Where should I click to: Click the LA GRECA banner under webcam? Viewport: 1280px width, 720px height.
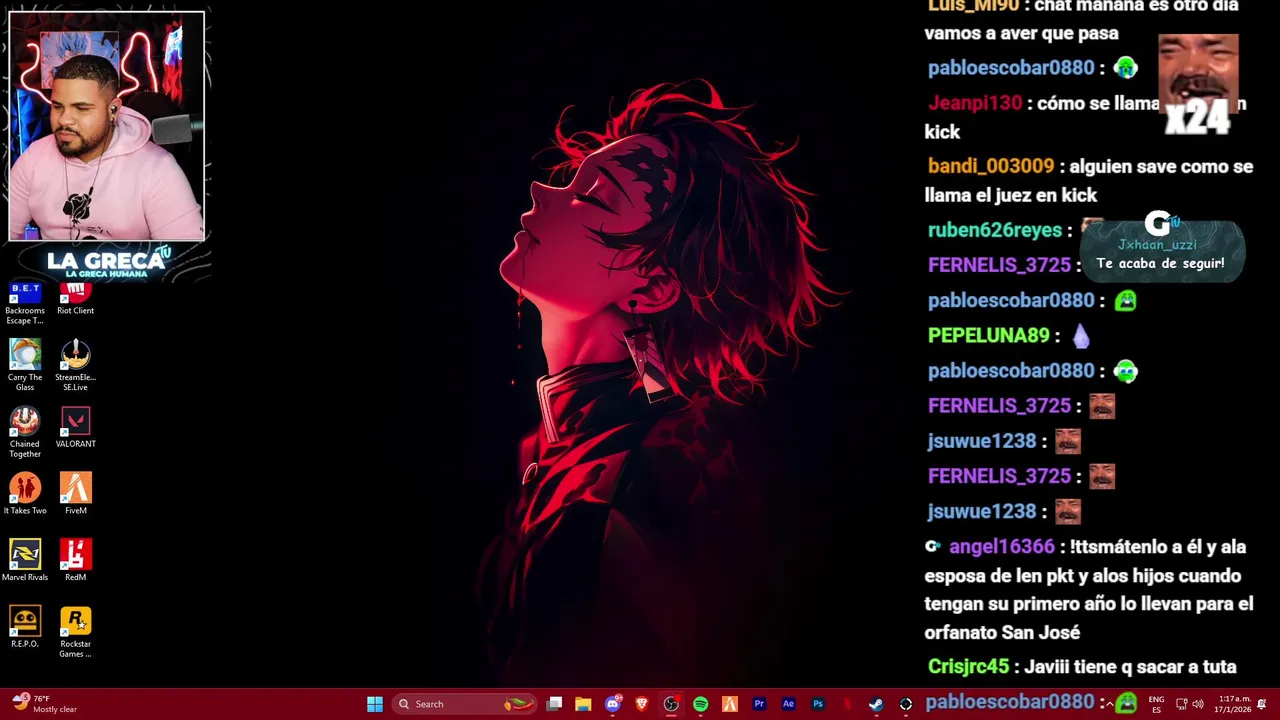click(106, 263)
